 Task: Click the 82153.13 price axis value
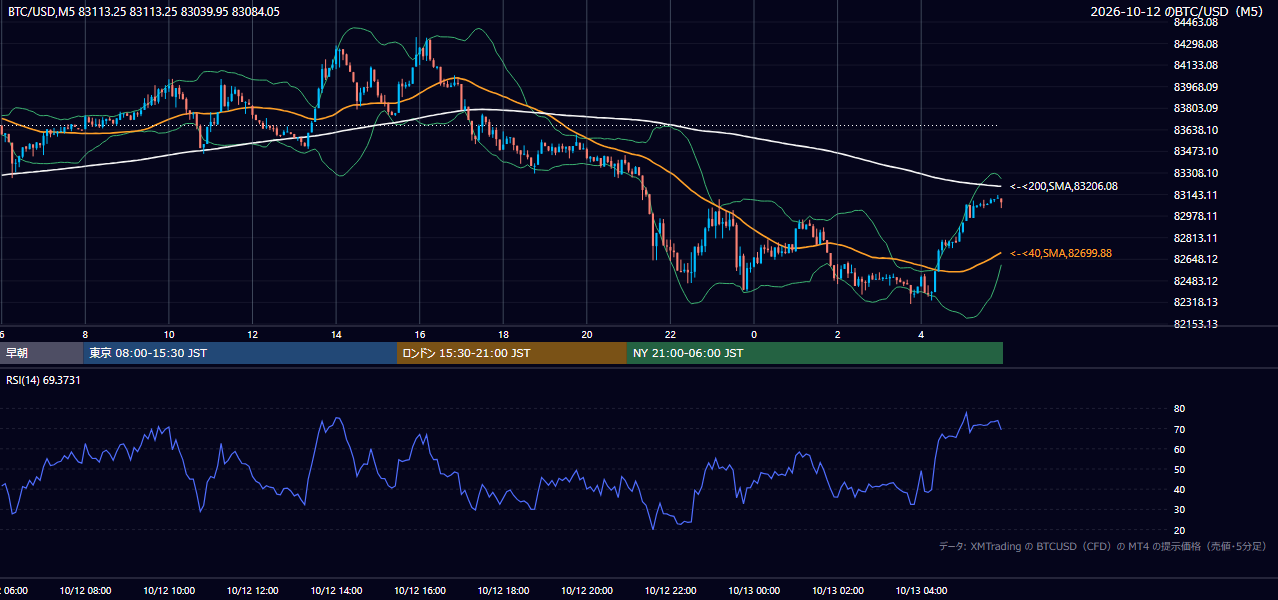coord(1195,324)
